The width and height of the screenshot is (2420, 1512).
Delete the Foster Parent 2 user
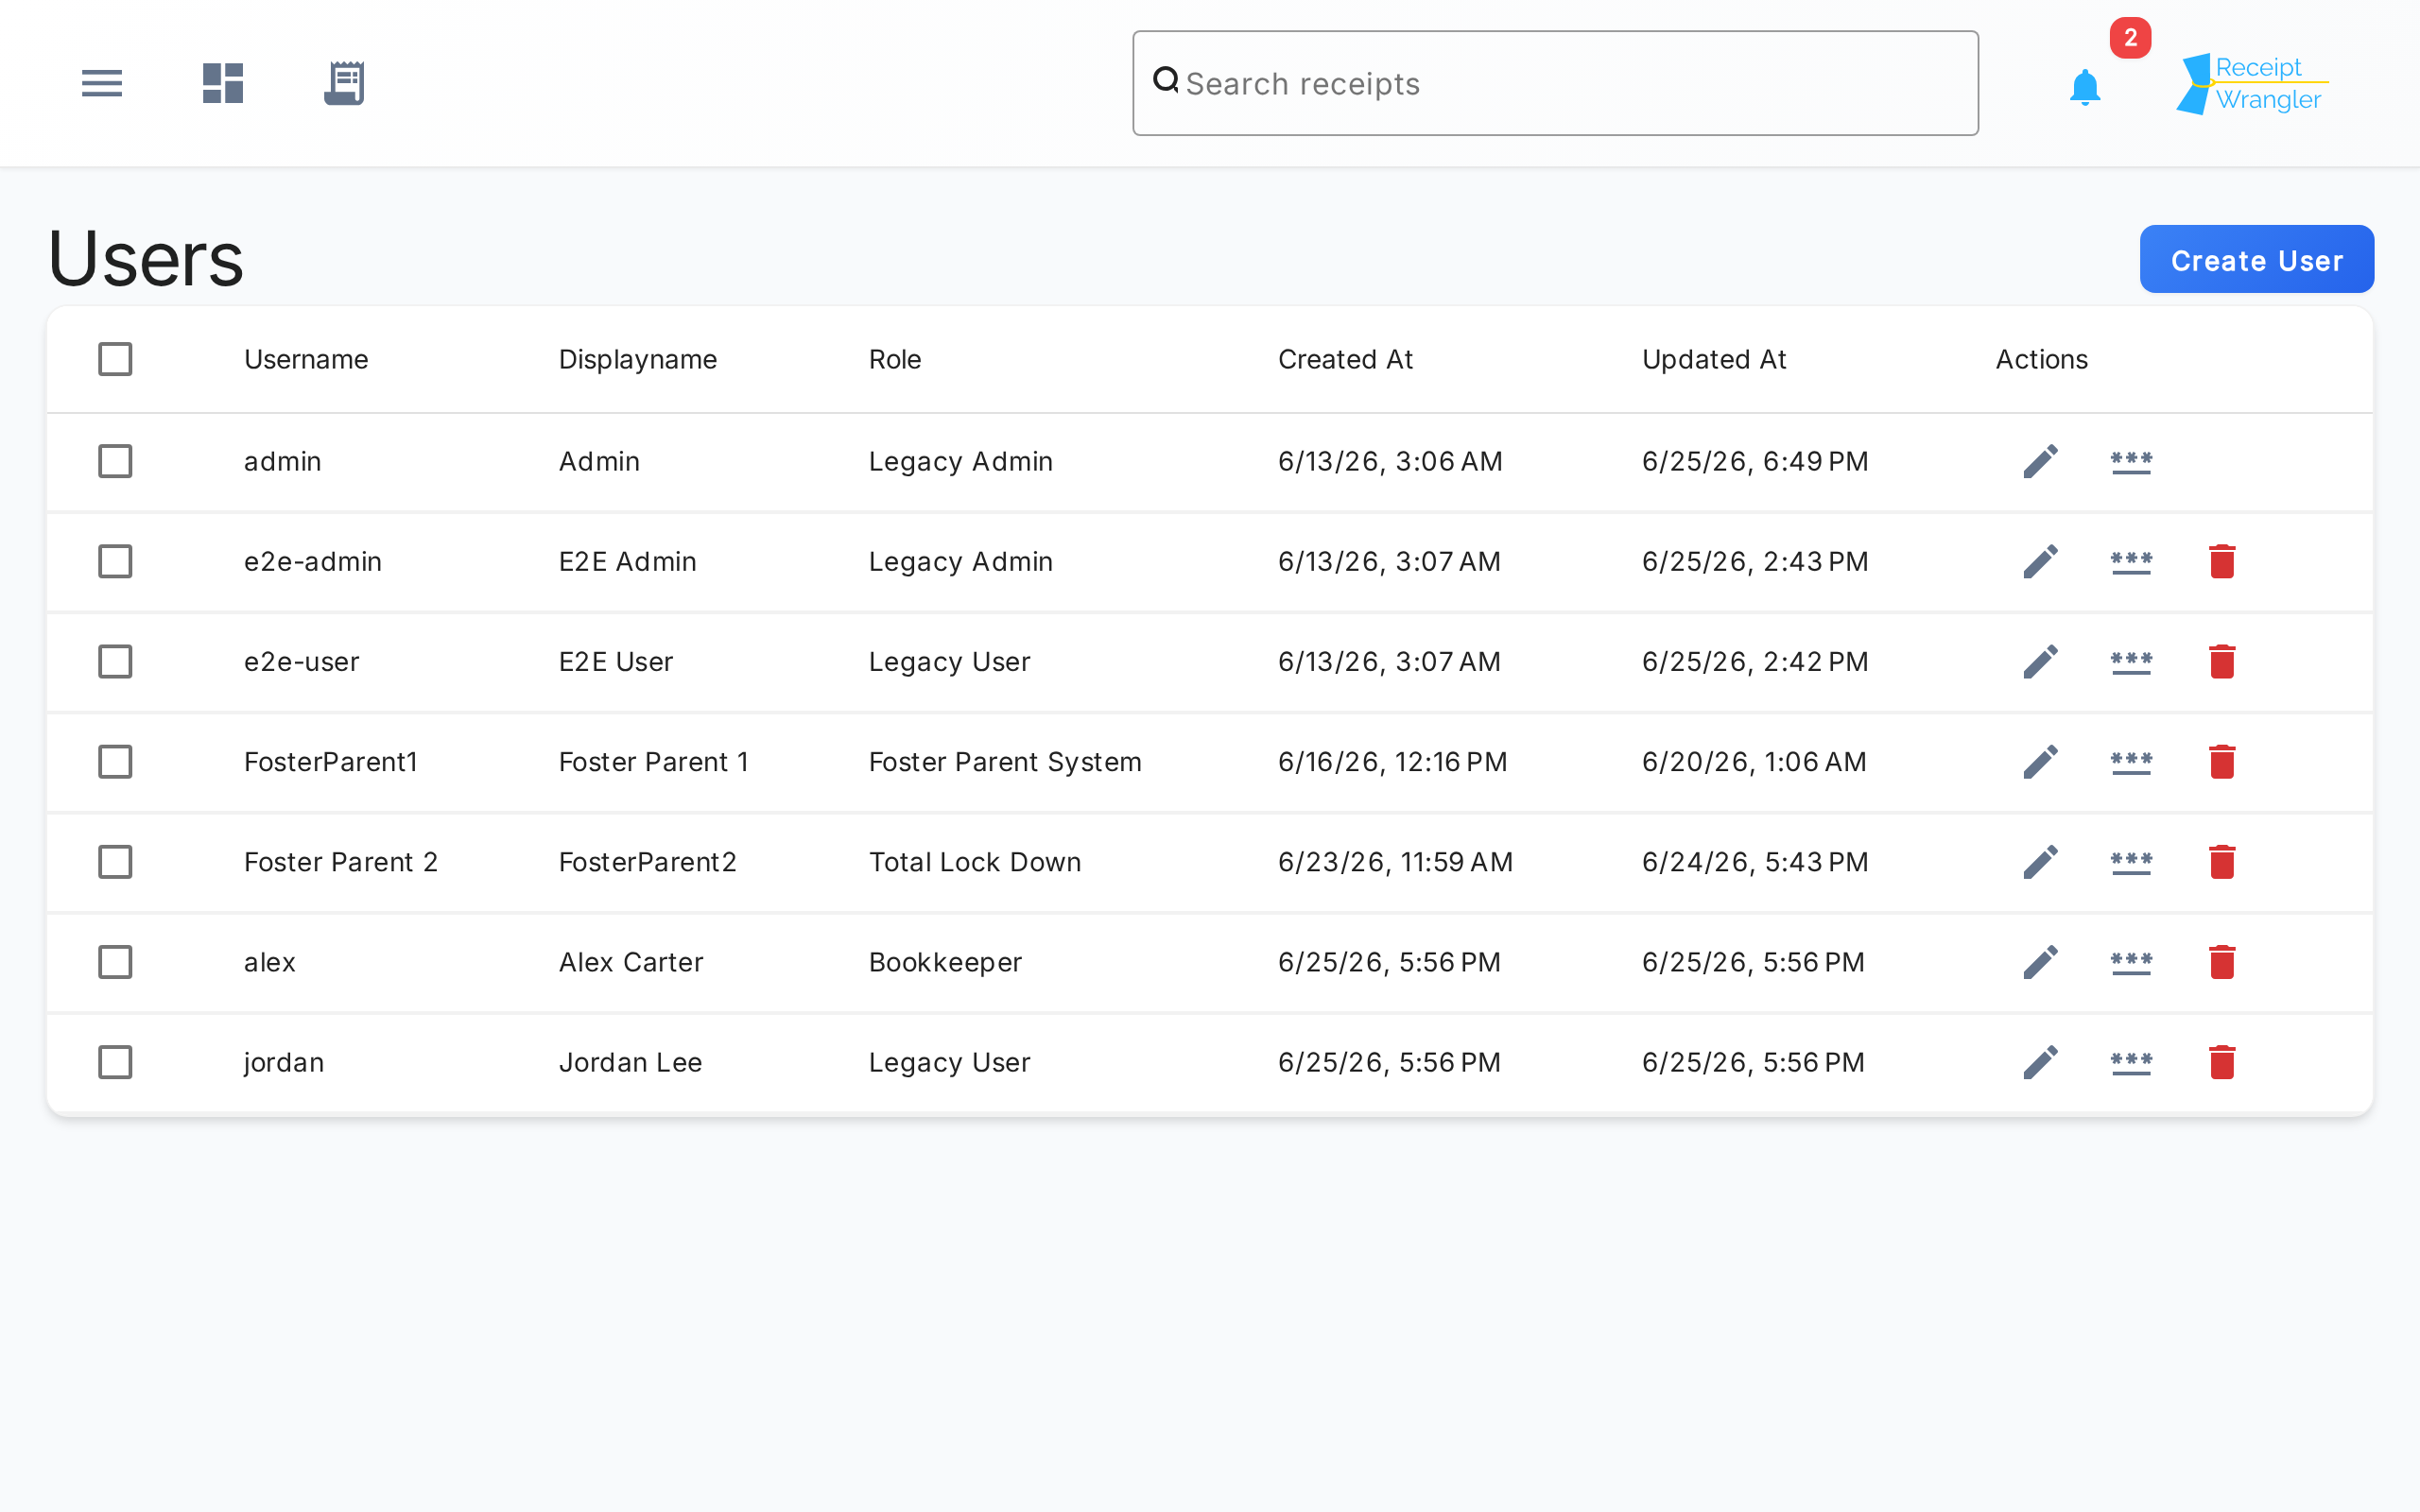point(2222,861)
